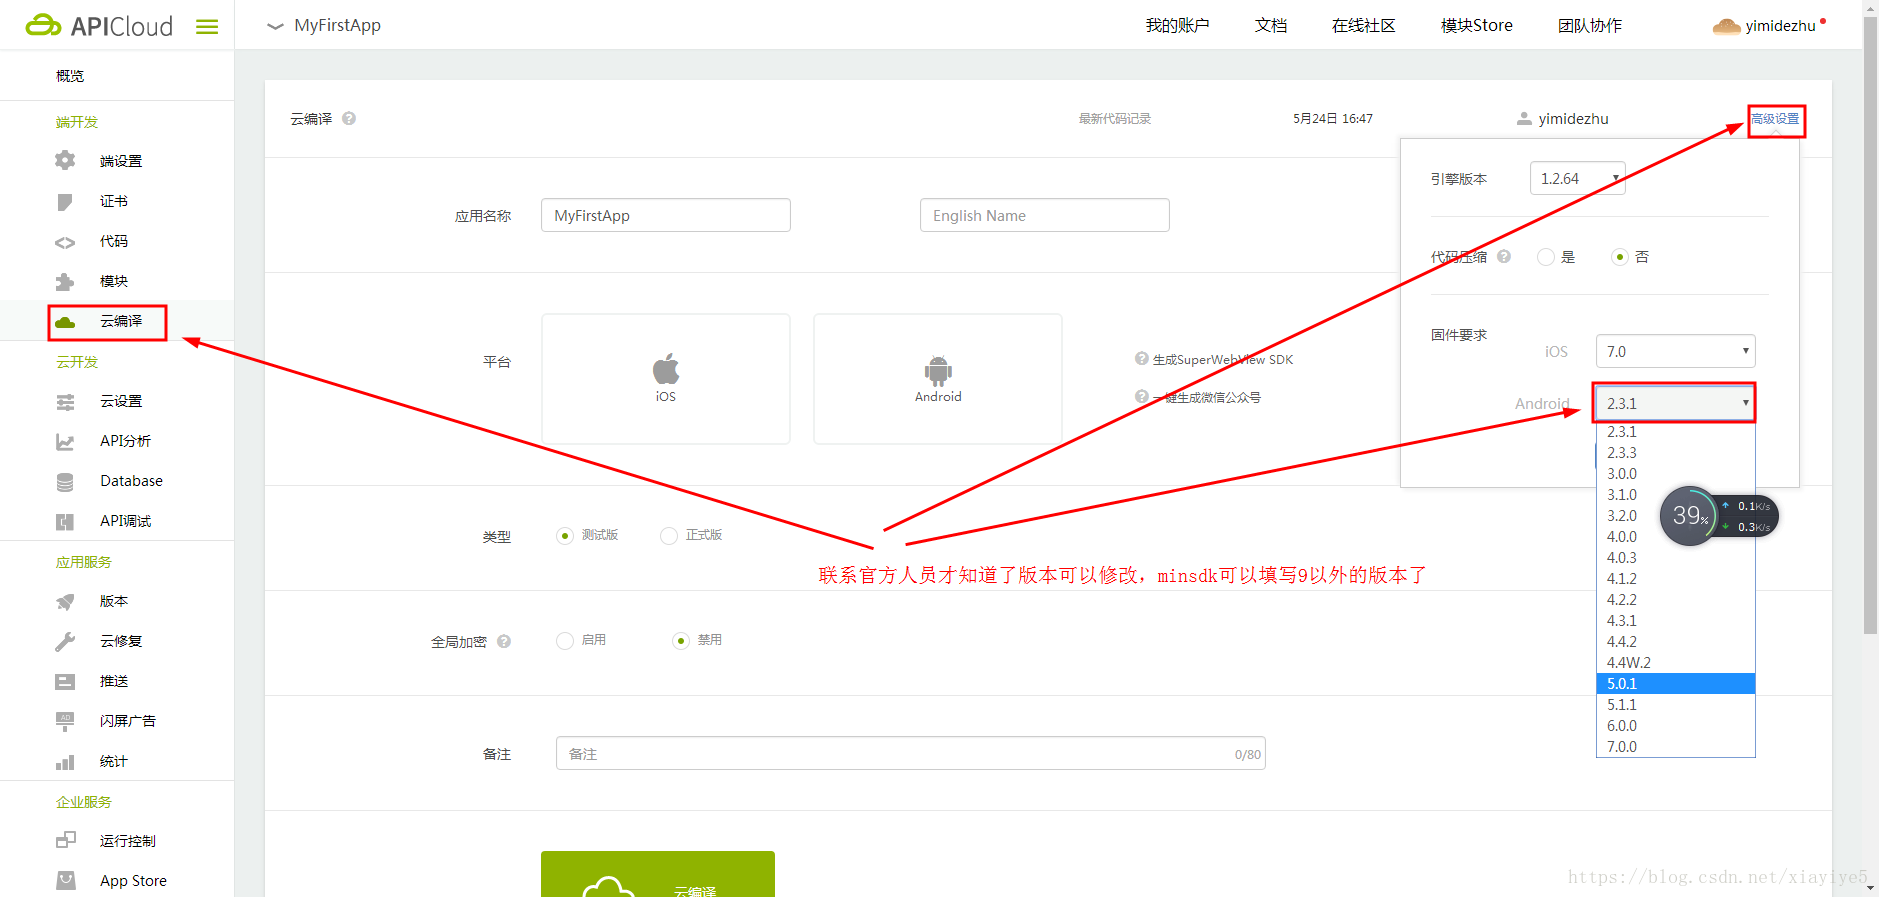Select 否 for 代码压缩
Image resolution: width=1879 pixels, height=897 pixels.
(1620, 257)
